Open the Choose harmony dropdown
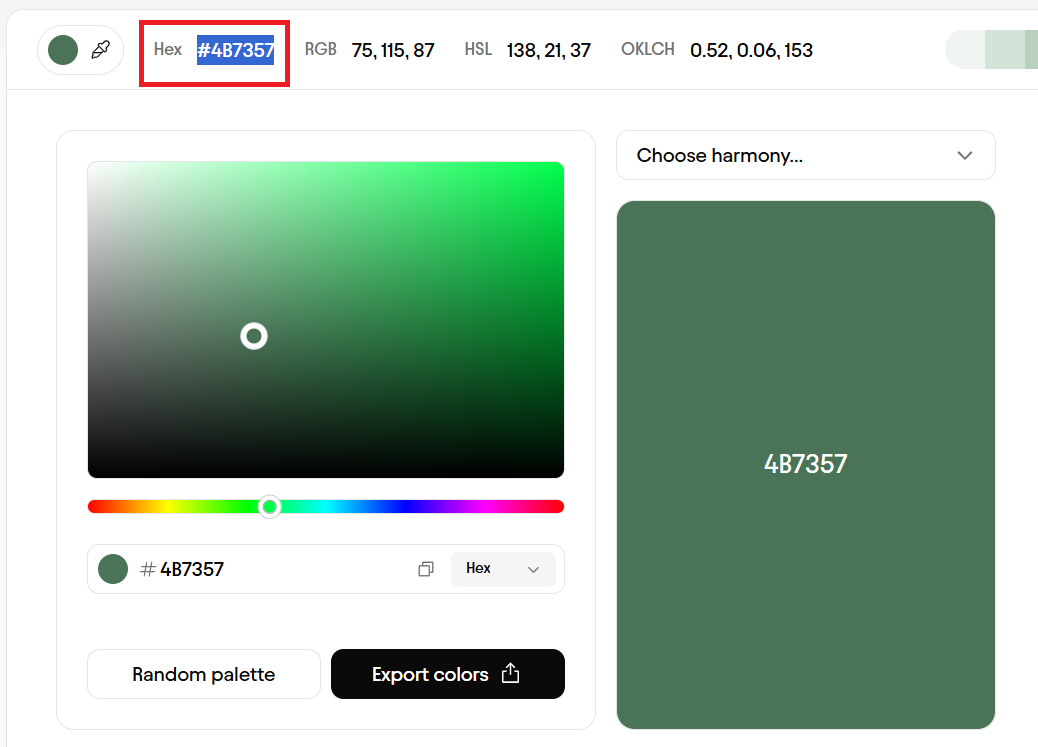Viewport: 1038px width, 747px height. pos(805,155)
